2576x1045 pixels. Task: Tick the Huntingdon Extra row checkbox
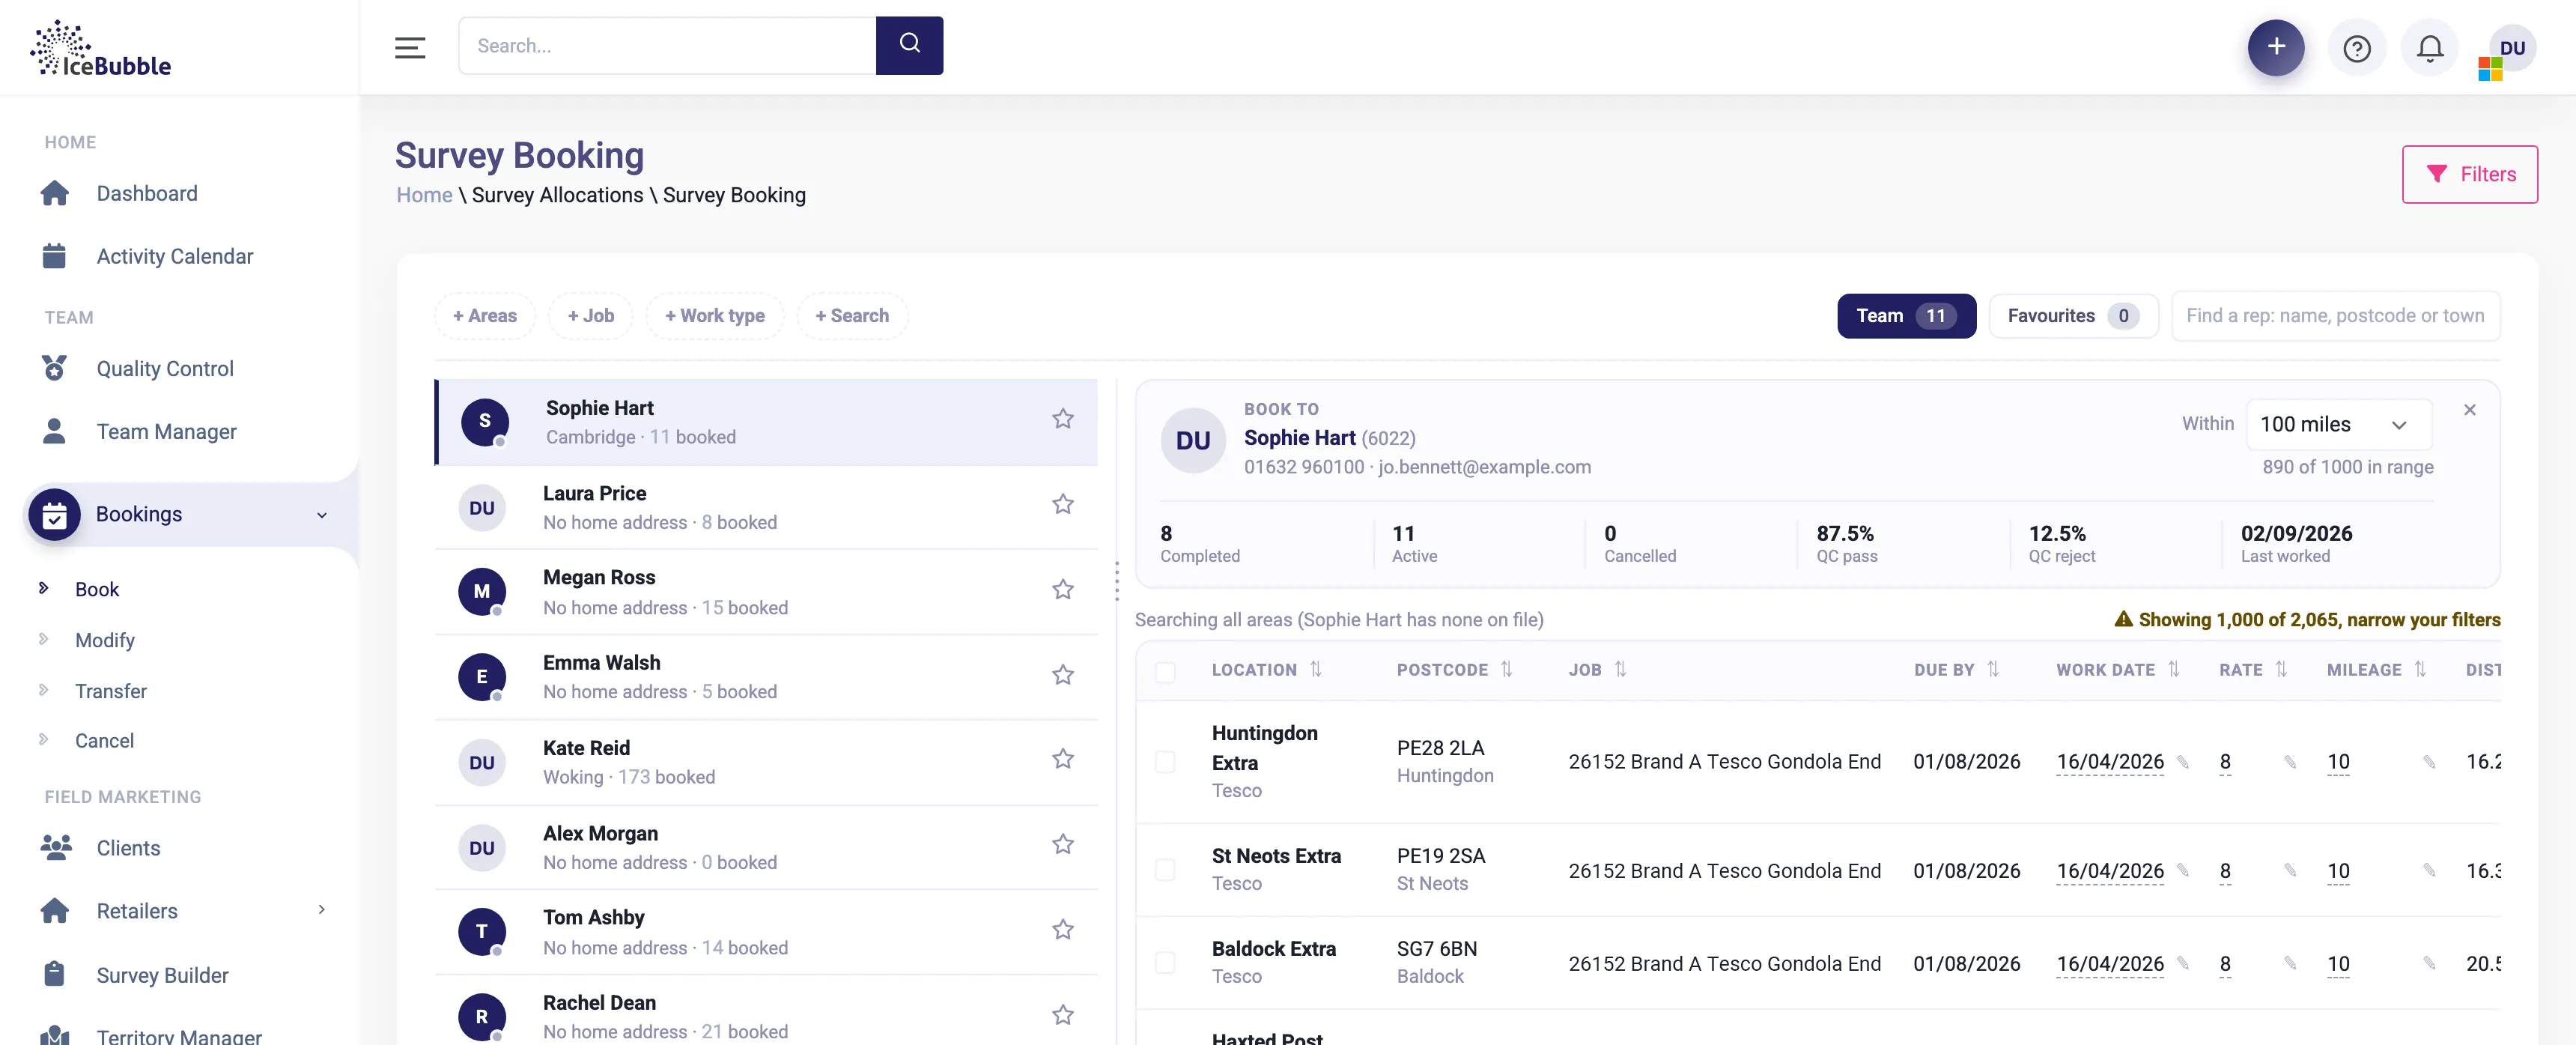[x=1165, y=762]
